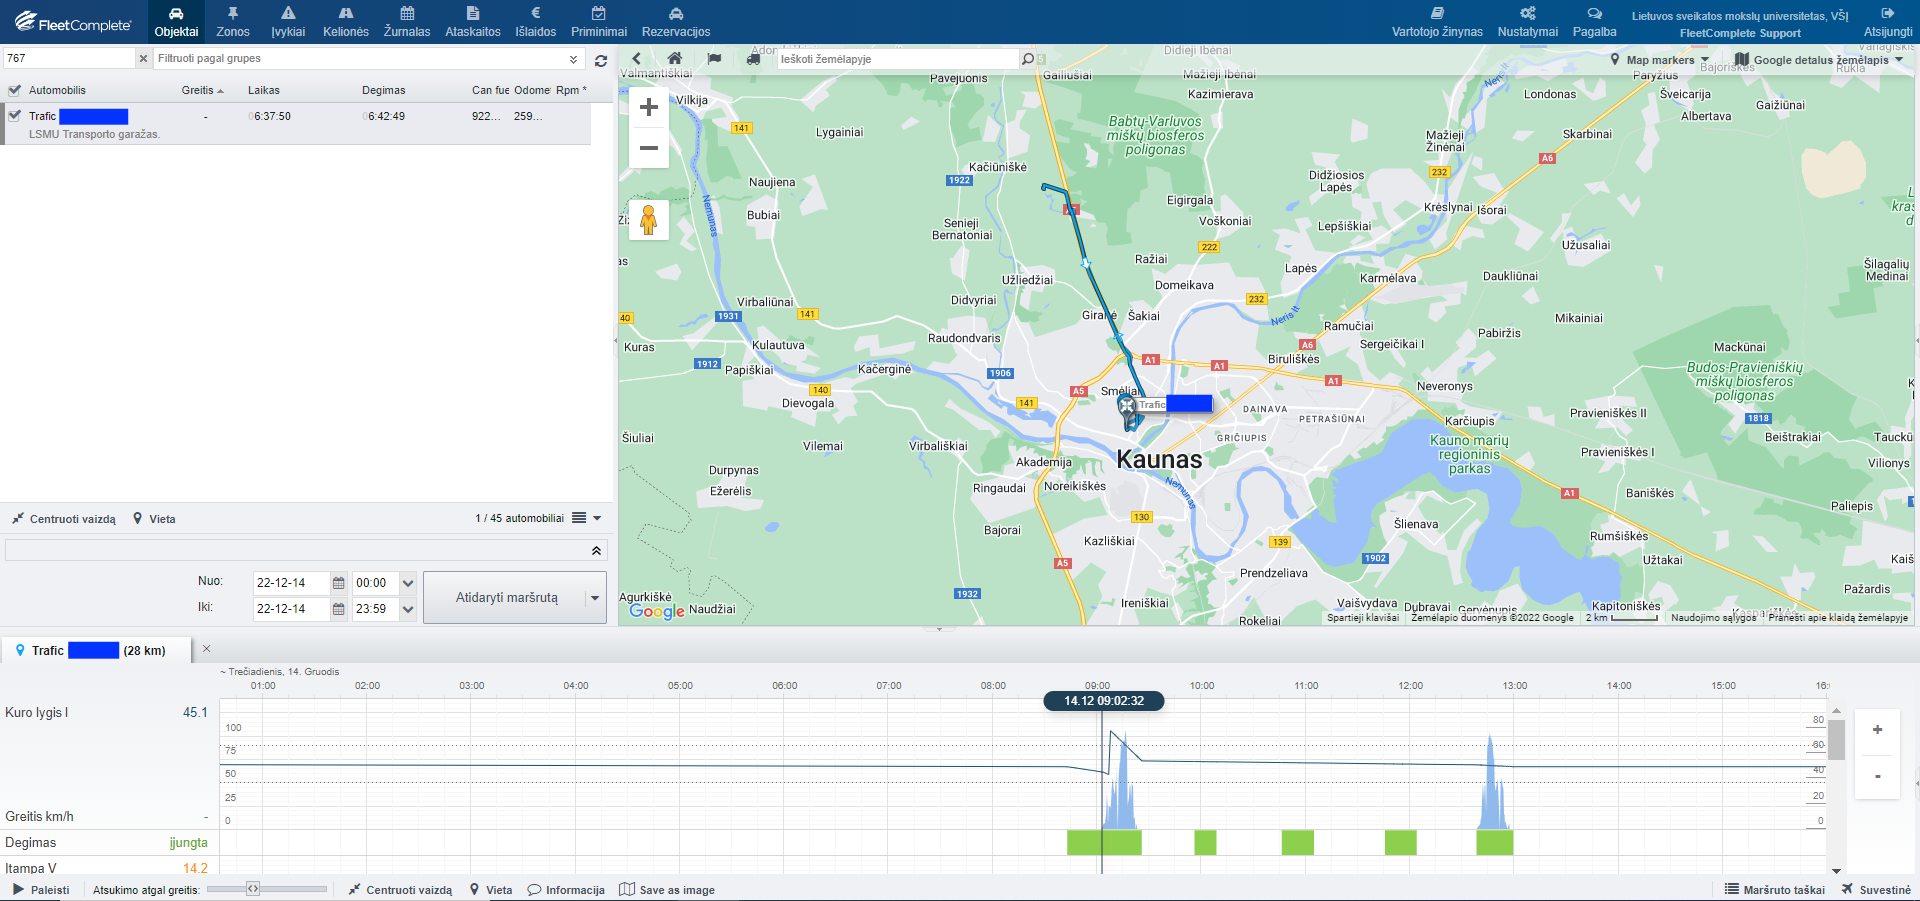Toggle checkbox for Trafic vehicle row

[14, 116]
